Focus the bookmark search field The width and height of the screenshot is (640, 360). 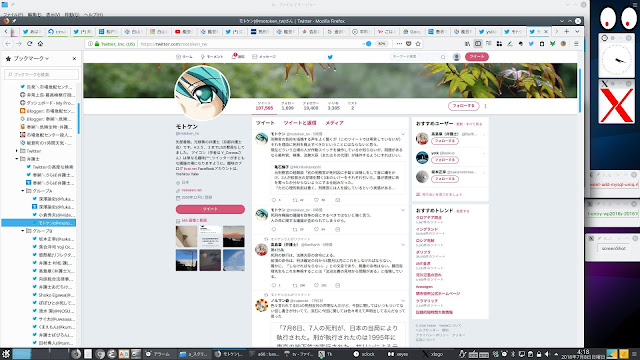pos(41,74)
